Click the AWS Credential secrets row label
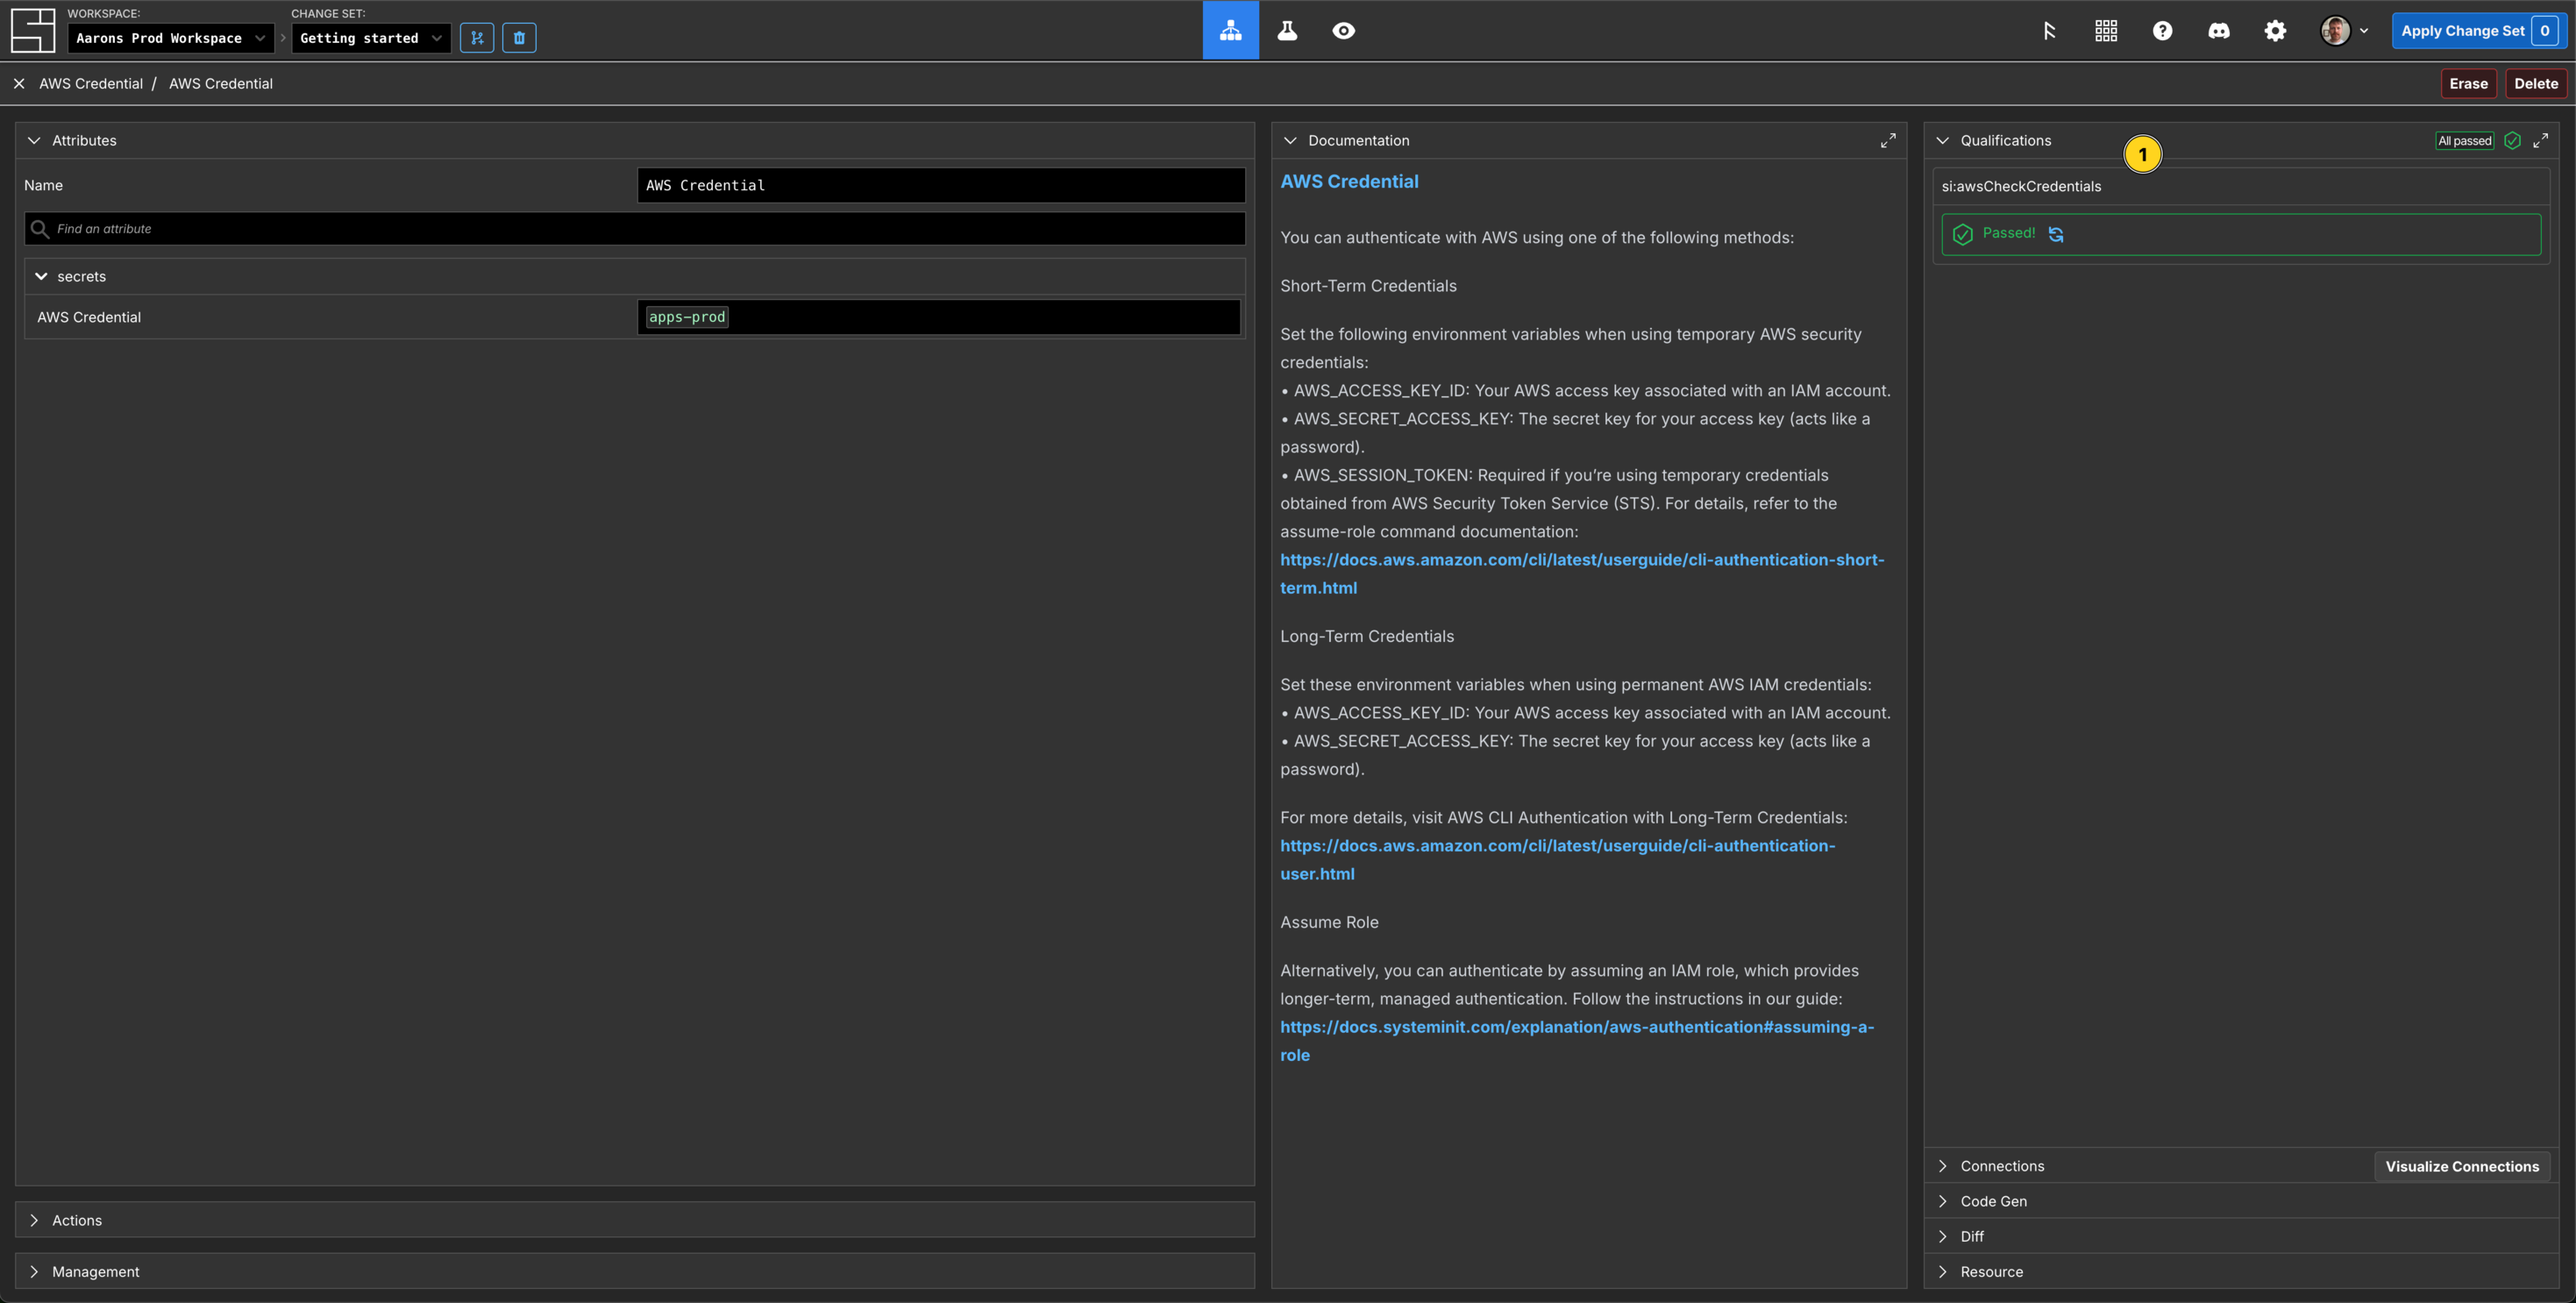The height and width of the screenshot is (1303, 2576). (89, 316)
